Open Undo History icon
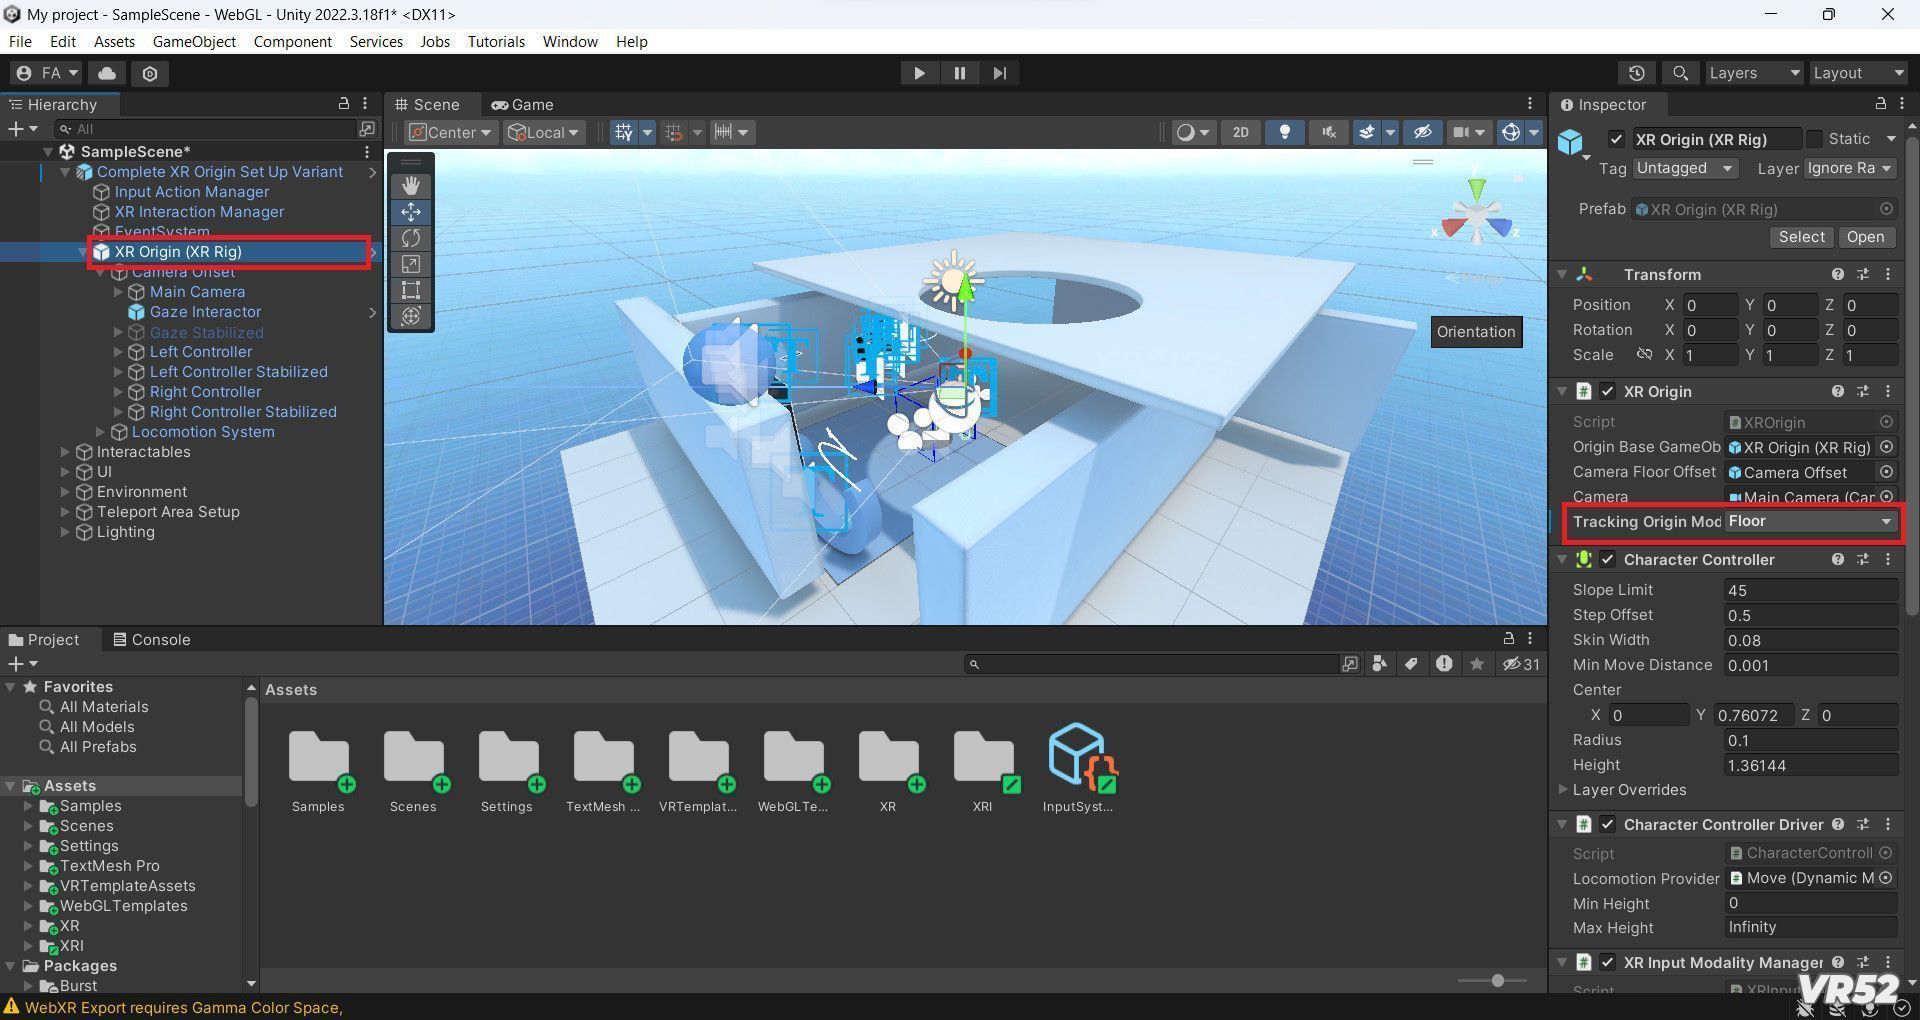 1636,73
